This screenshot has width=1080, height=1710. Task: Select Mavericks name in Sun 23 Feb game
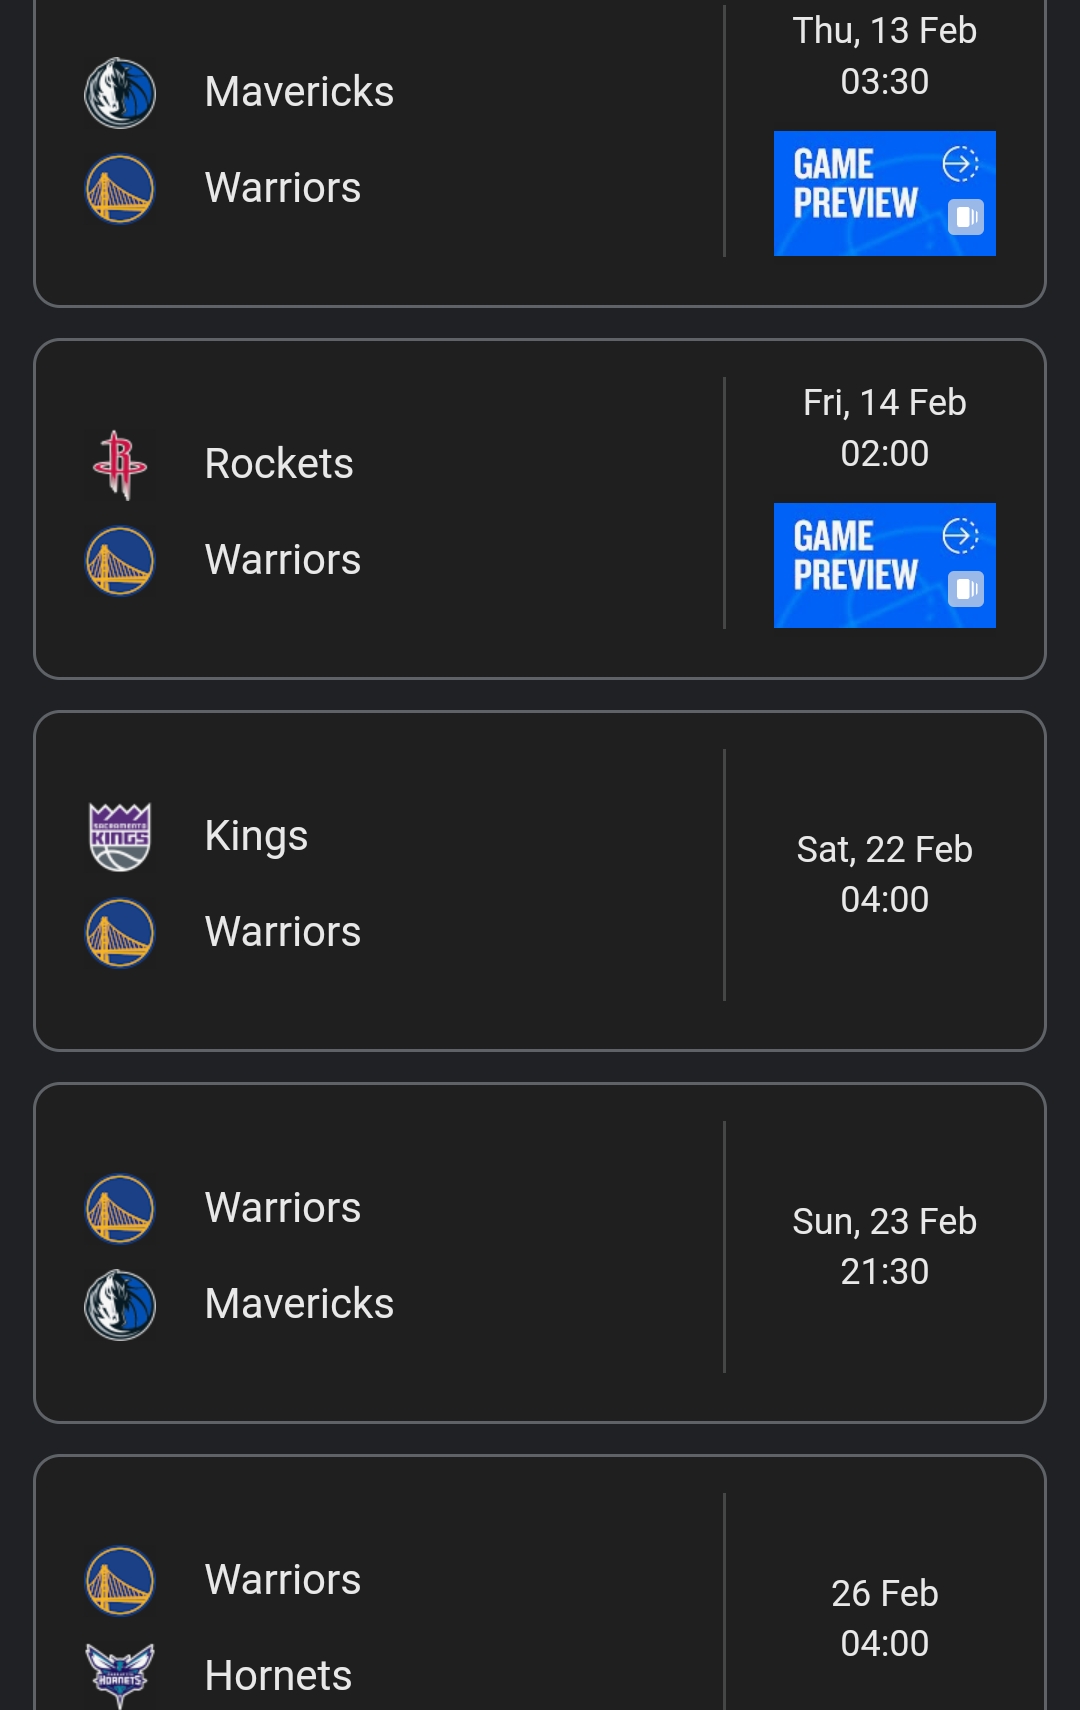pos(299,1304)
